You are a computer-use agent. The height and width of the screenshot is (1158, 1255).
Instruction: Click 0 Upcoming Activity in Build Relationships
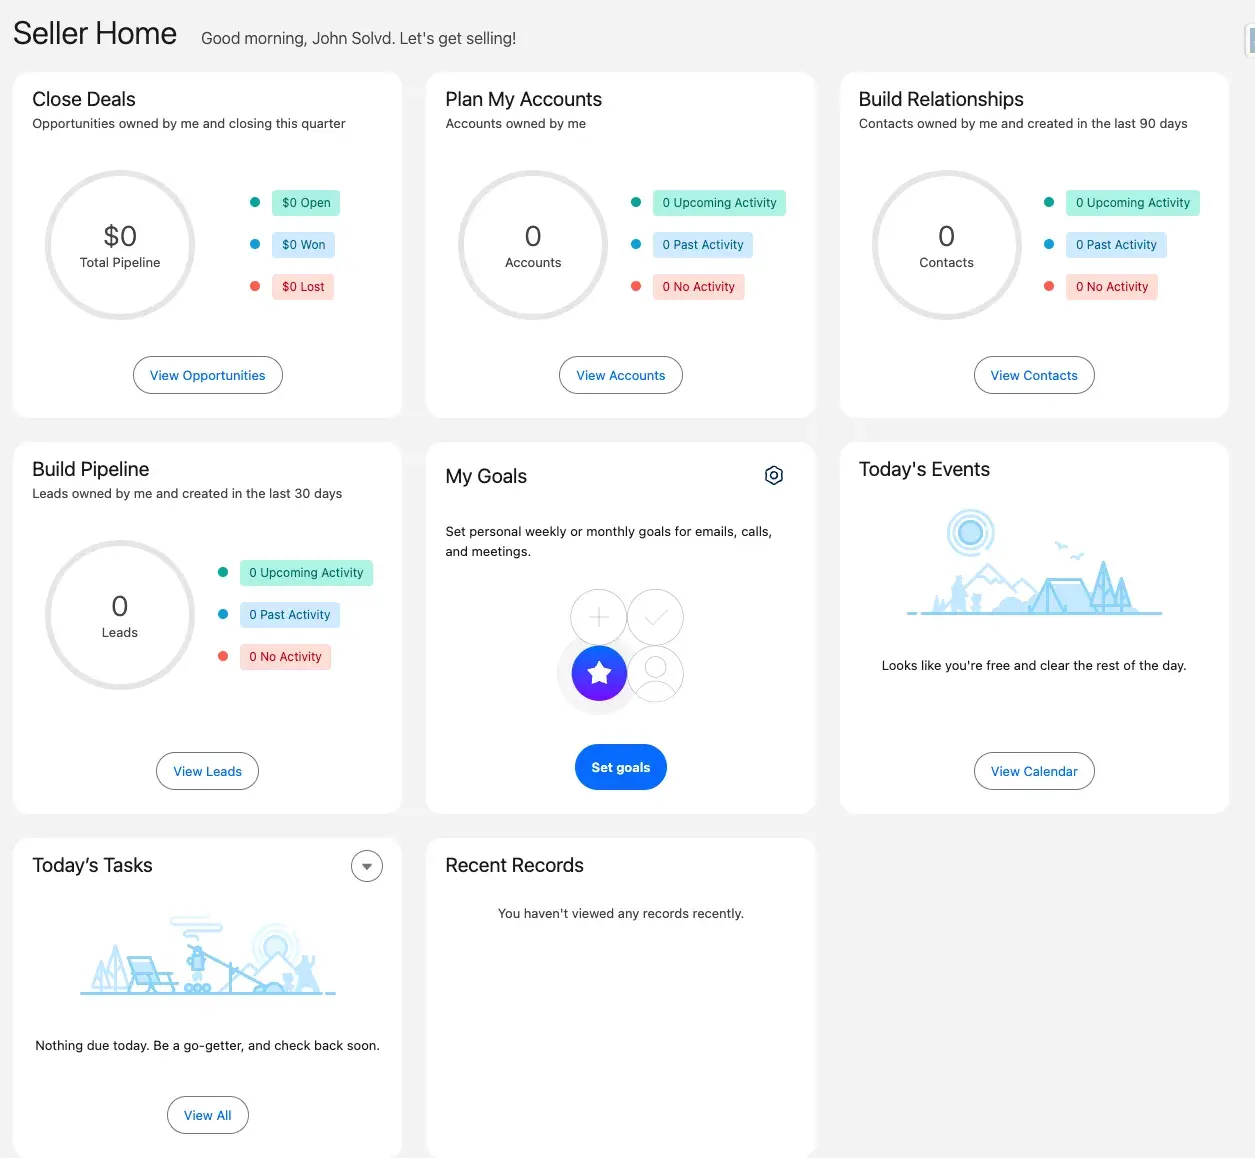tap(1133, 202)
